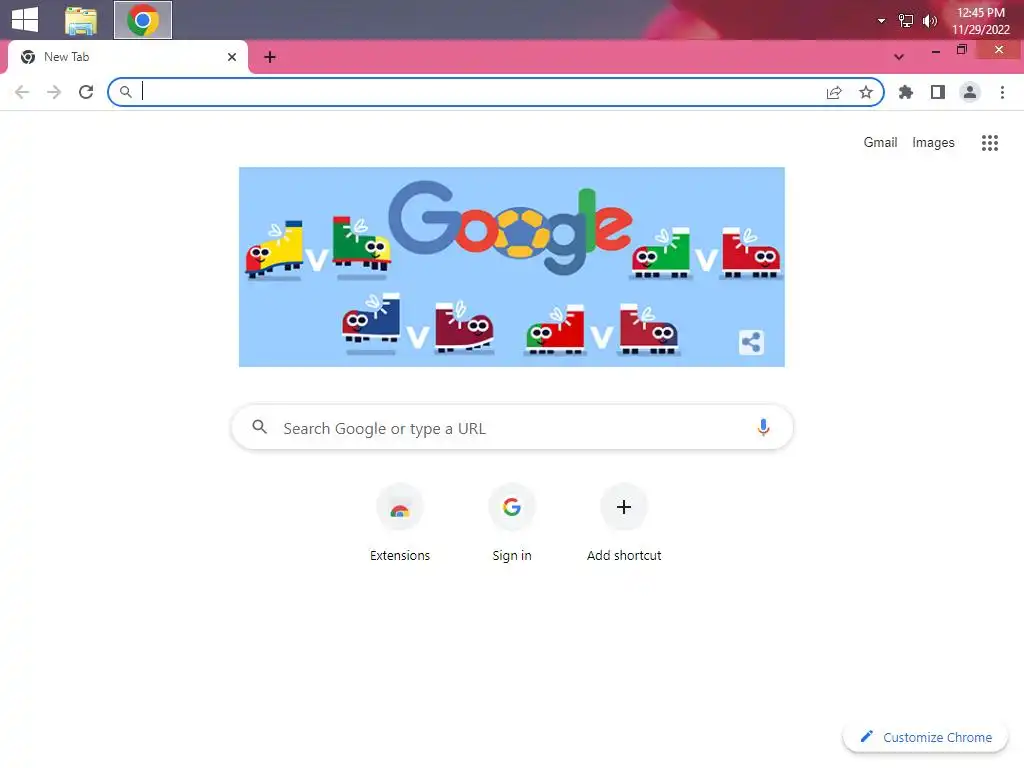
Task: Click the browser Back arrow
Action: (22, 92)
